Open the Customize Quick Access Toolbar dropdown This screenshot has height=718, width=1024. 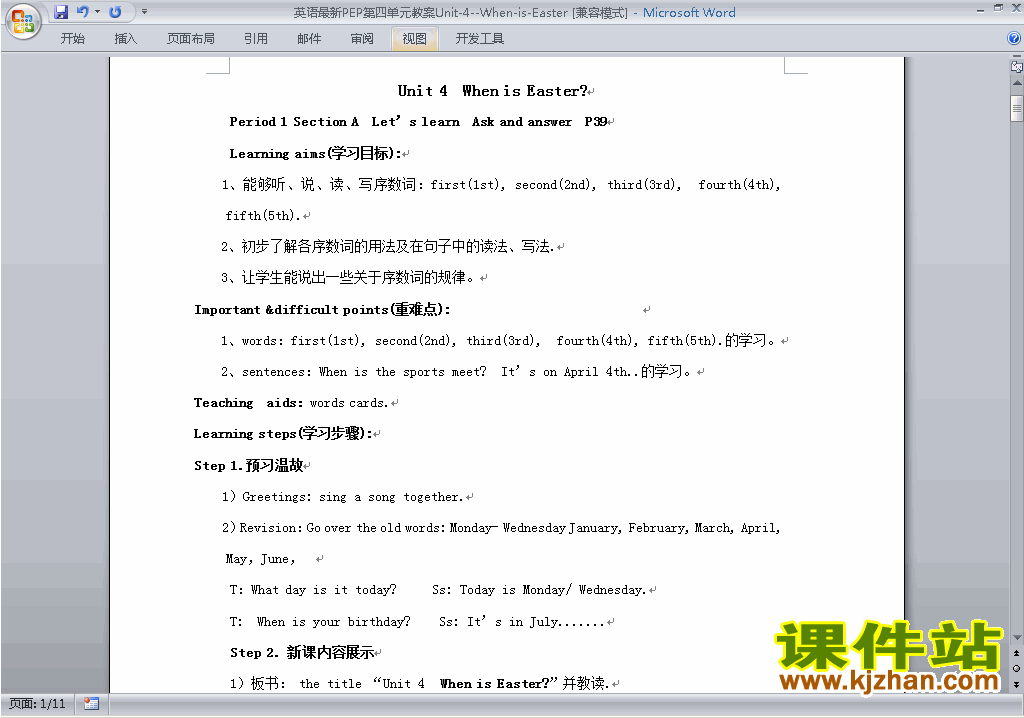(x=144, y=12)
